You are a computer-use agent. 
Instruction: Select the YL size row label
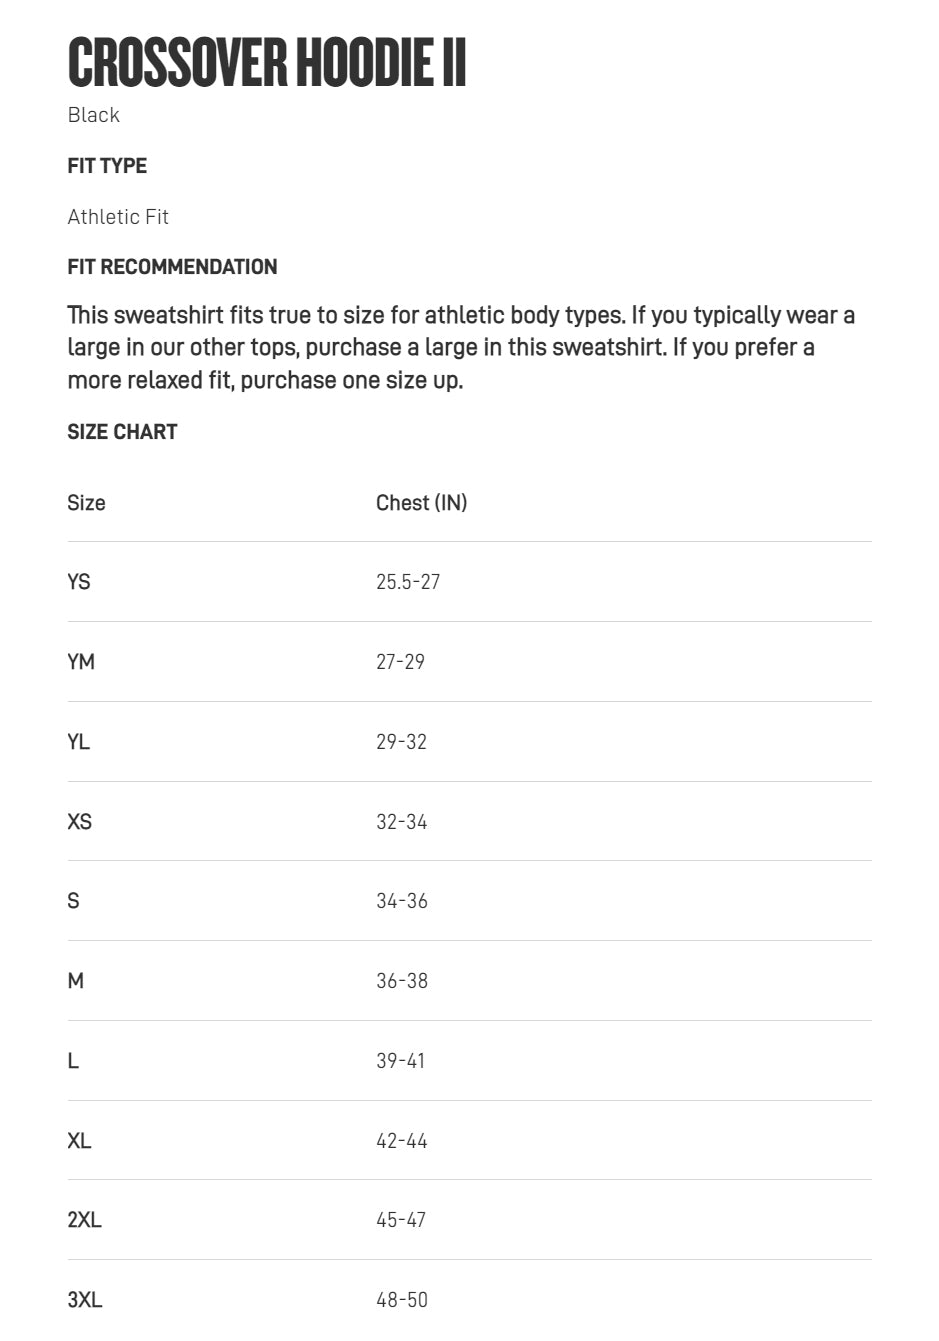(78, 742)
